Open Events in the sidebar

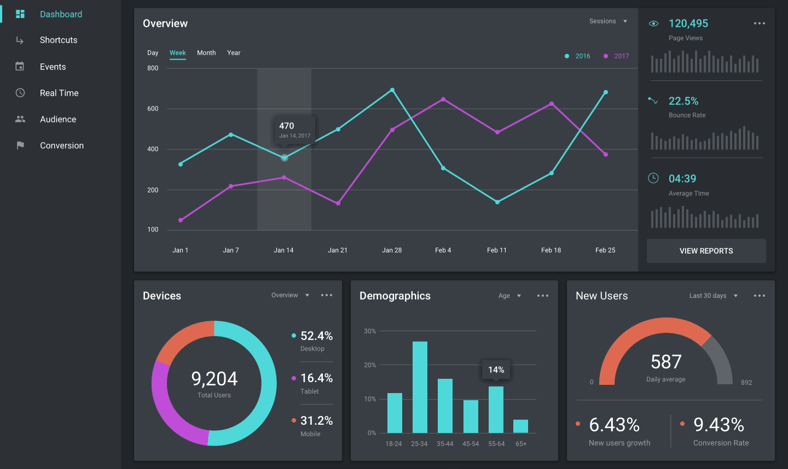[x=53, y=66]
